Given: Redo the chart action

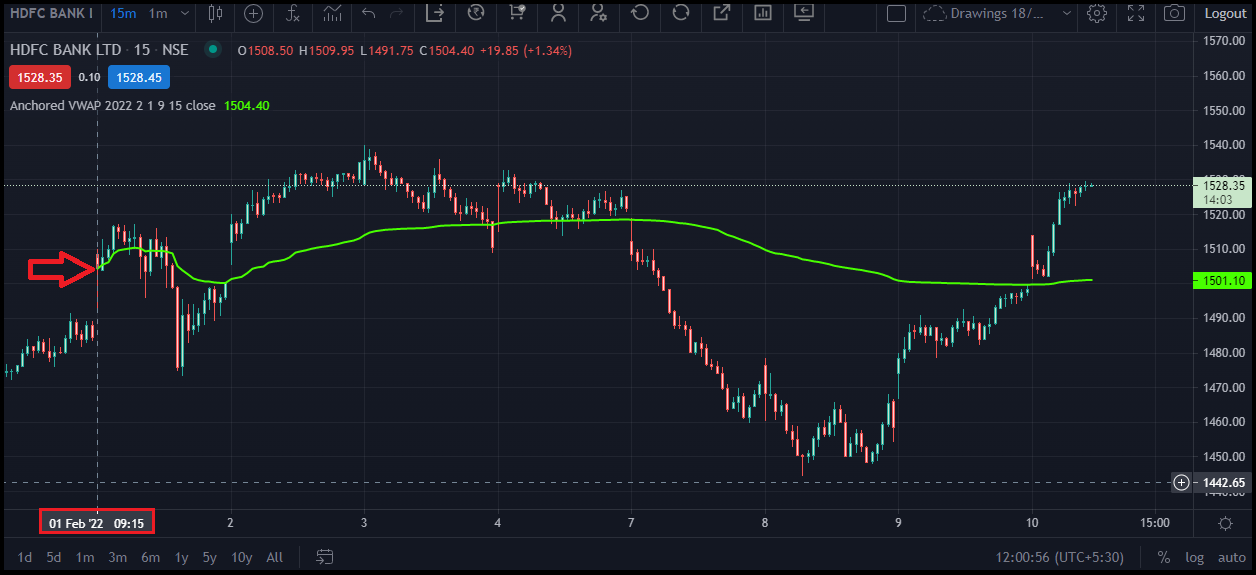Looking at the screenshot, I should (397, 13).
